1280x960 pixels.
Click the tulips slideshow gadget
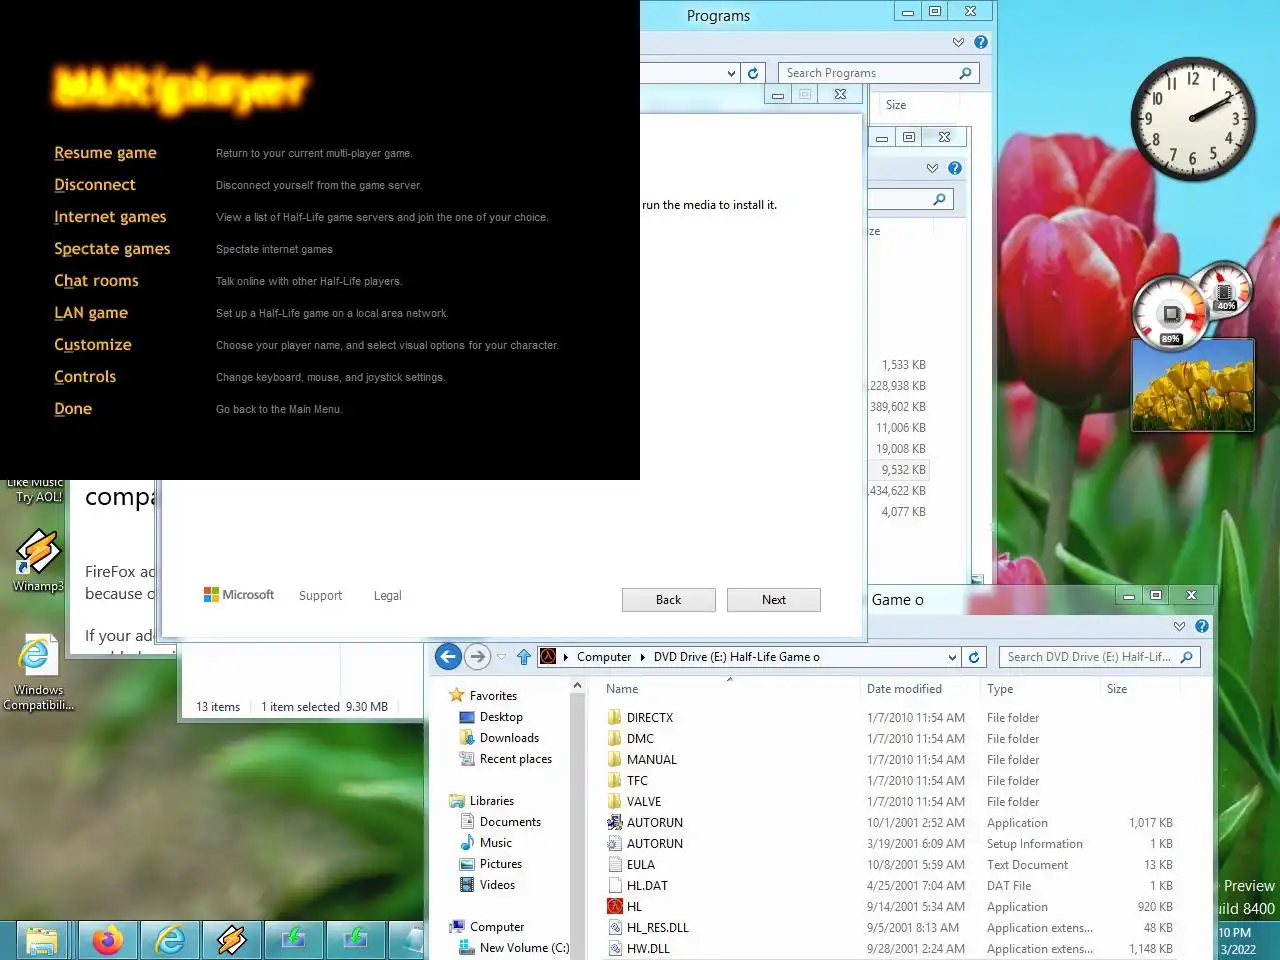pos(1193,386)
